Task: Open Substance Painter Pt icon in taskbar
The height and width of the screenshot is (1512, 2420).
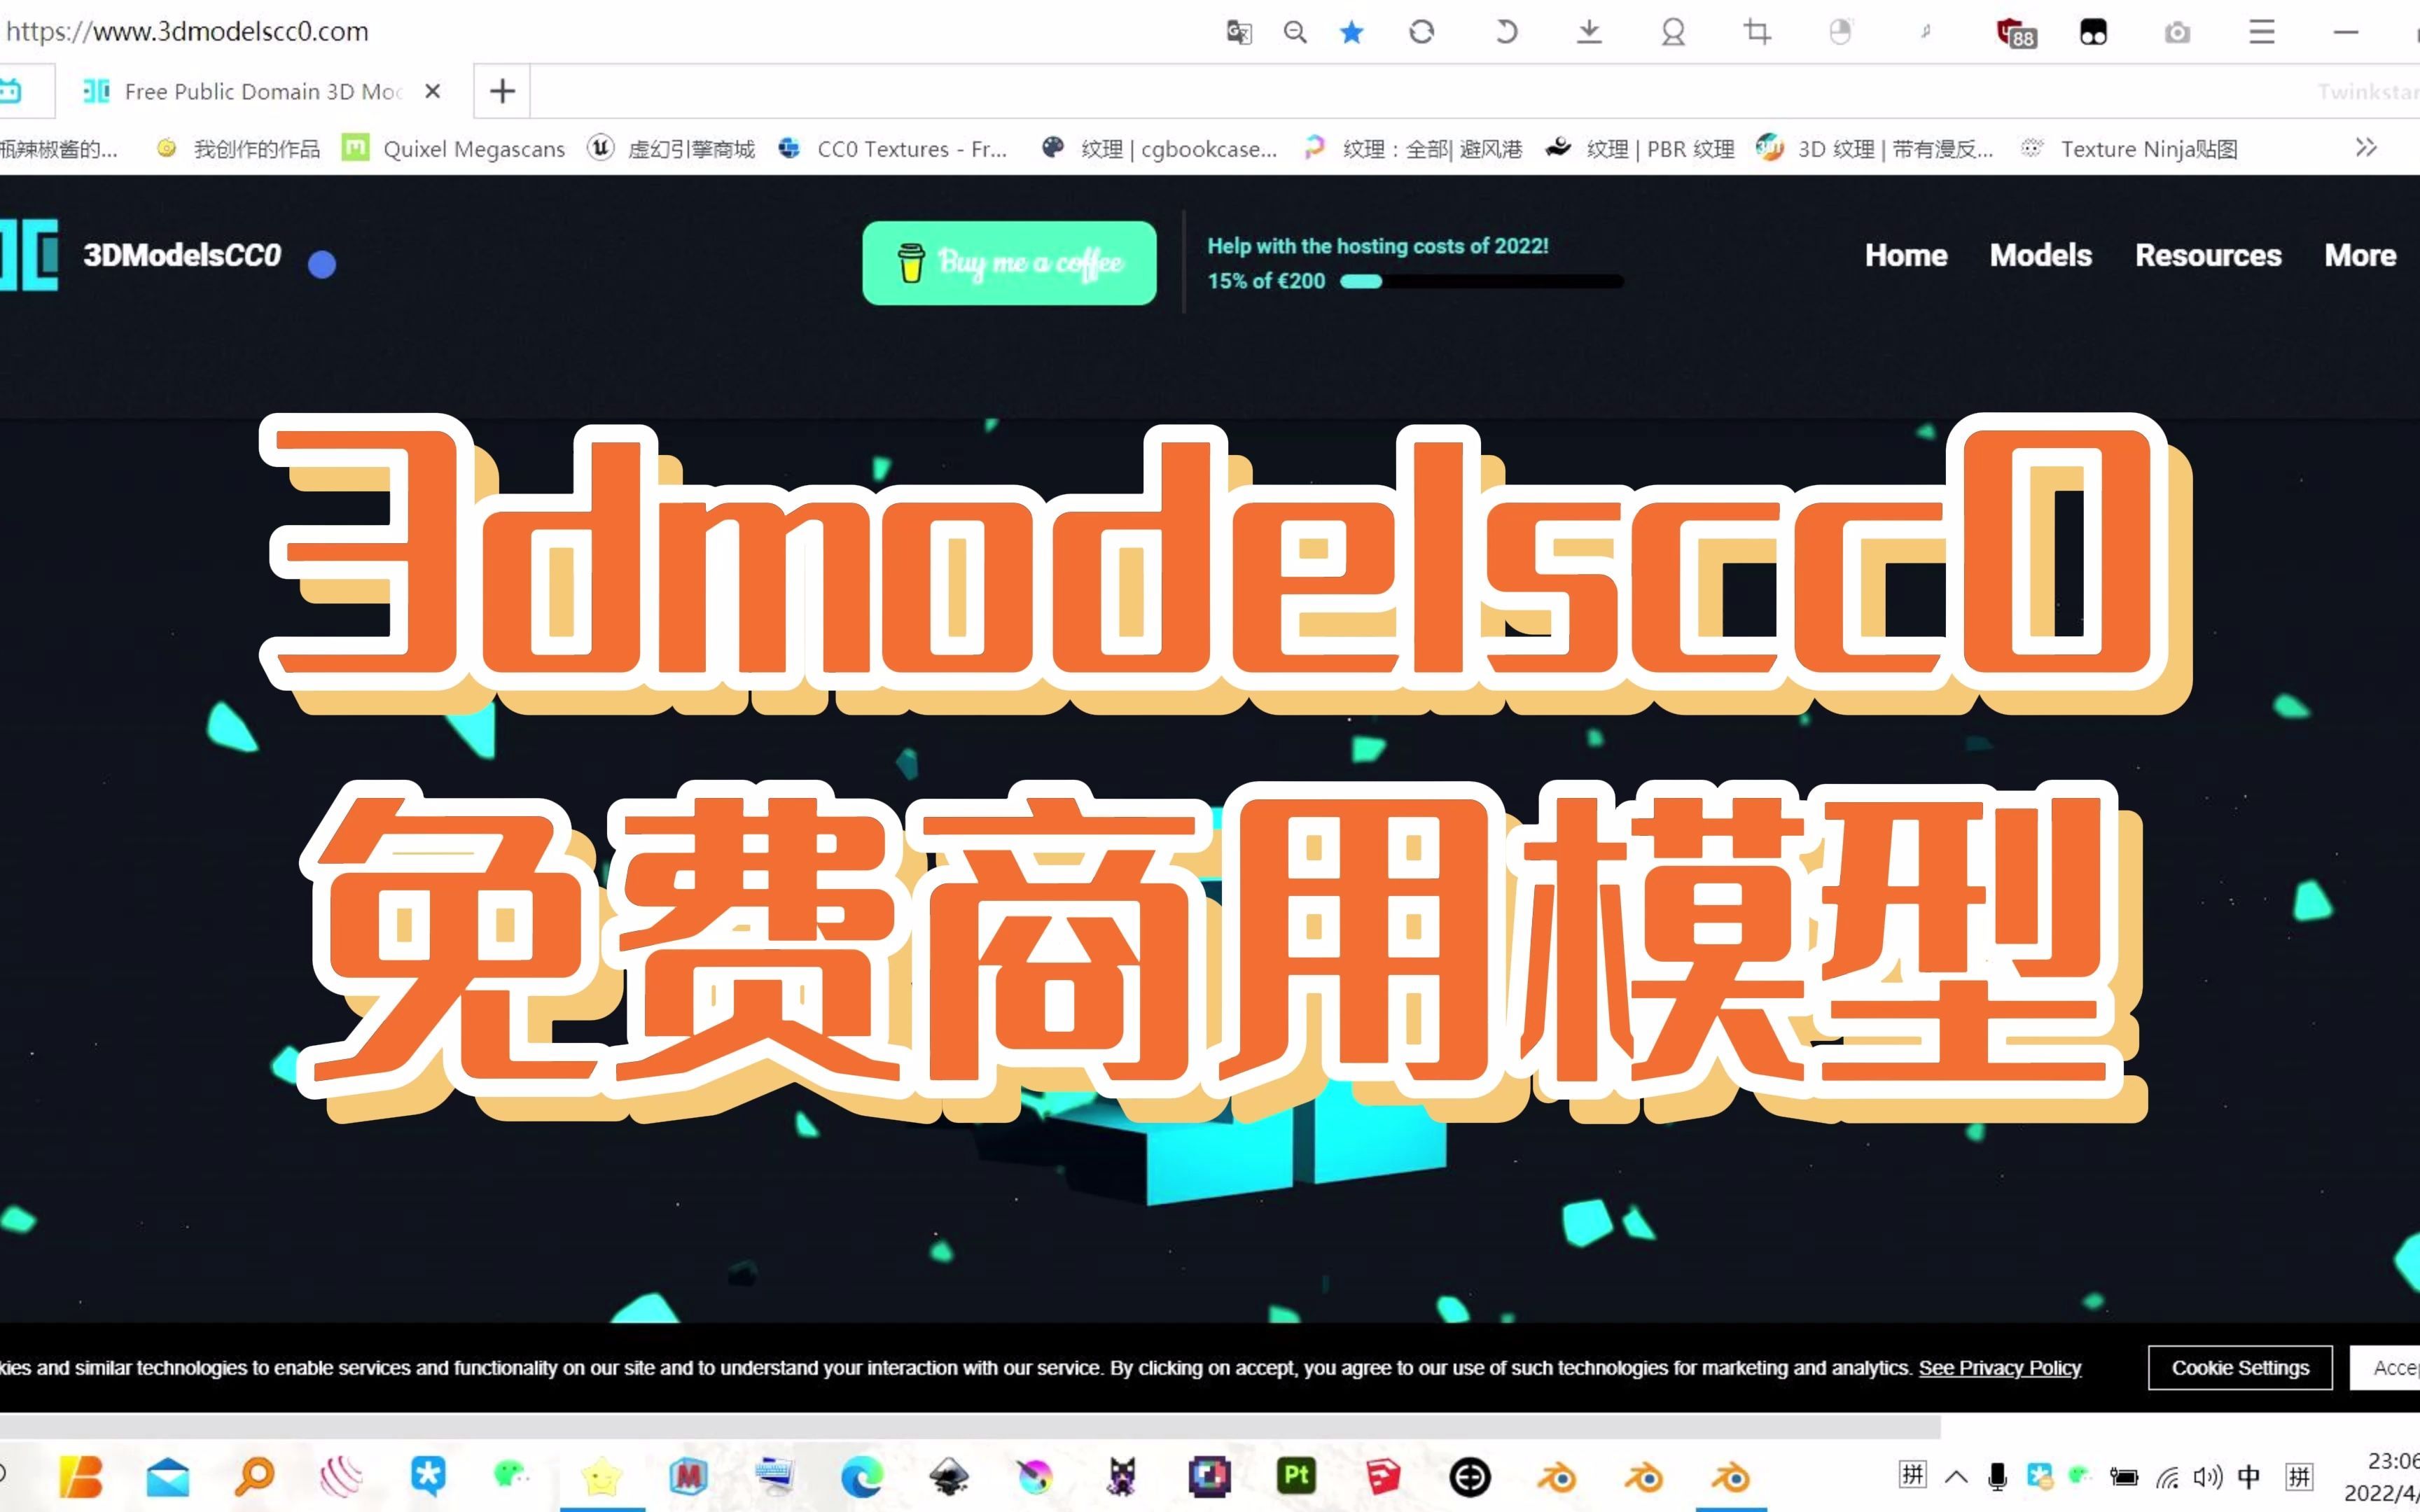Action: (x=1296, y=1476)
